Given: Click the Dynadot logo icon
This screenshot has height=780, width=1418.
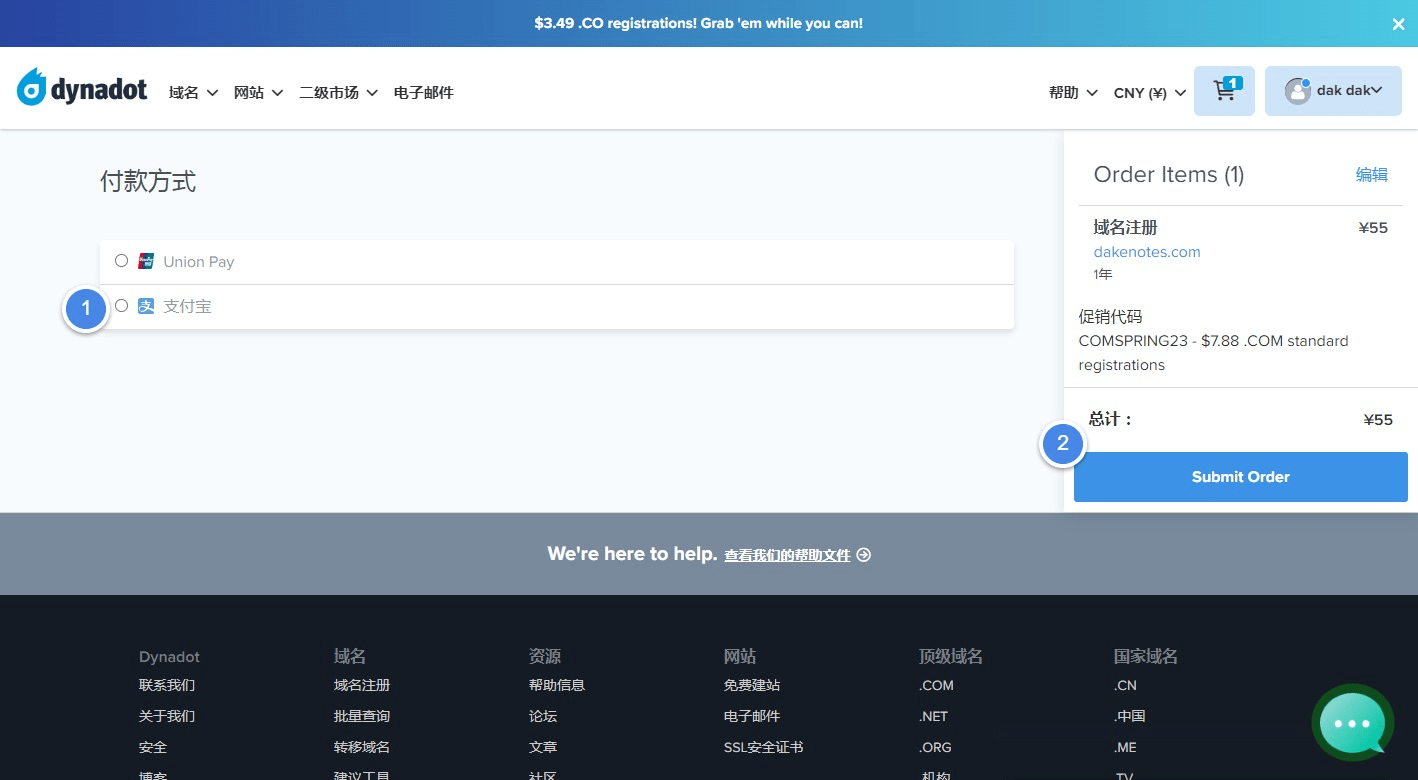Looking at the screenshot, I should click(x=32, y=90).
